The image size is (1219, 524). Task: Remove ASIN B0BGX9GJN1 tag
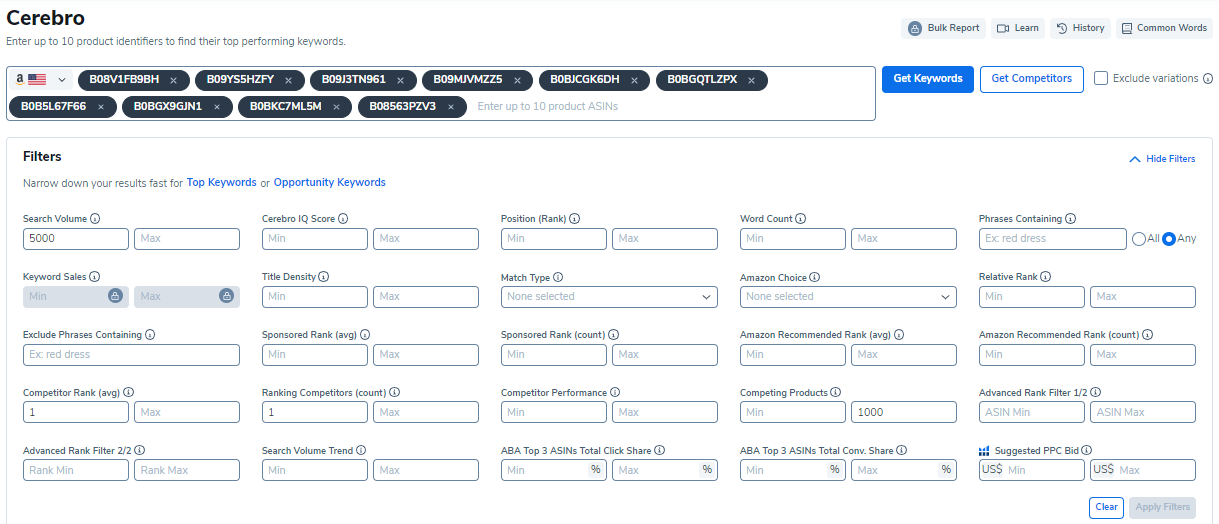pyautogui.click(x=216, y=107)
